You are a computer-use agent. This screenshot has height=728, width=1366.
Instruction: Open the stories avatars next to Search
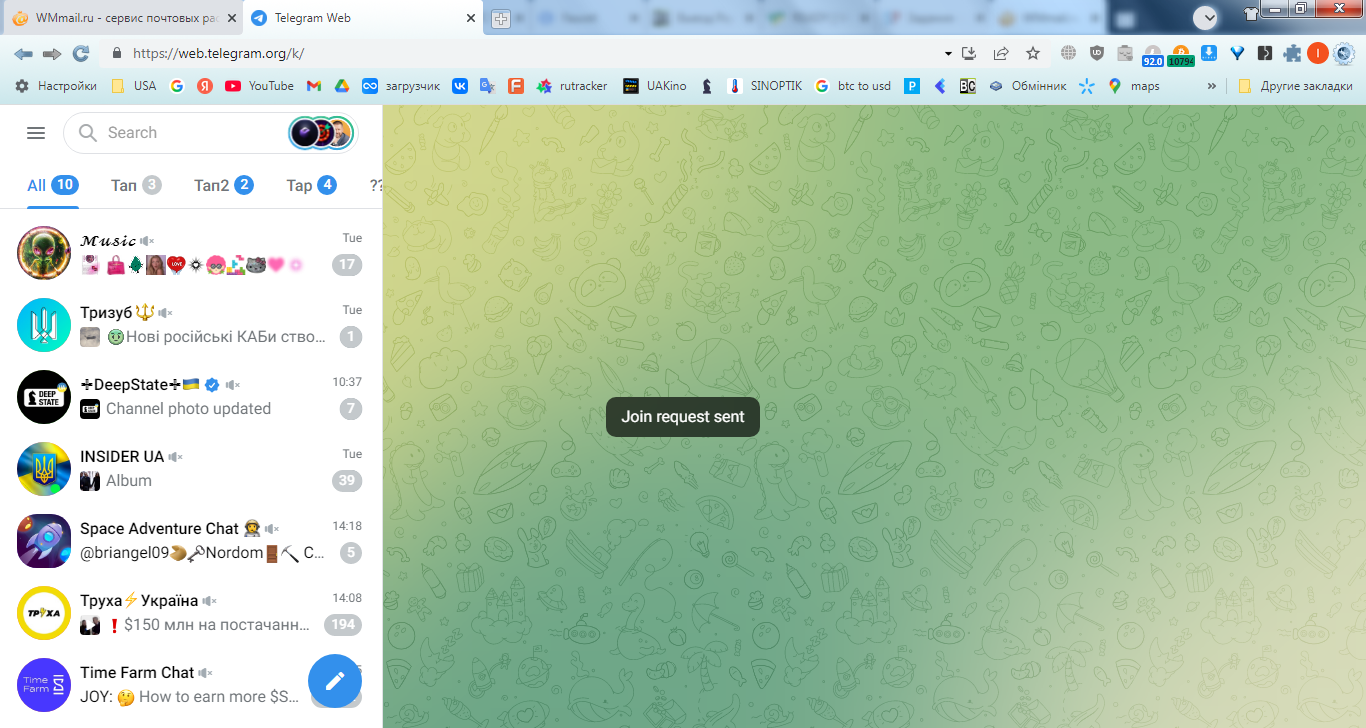[321, 133]
